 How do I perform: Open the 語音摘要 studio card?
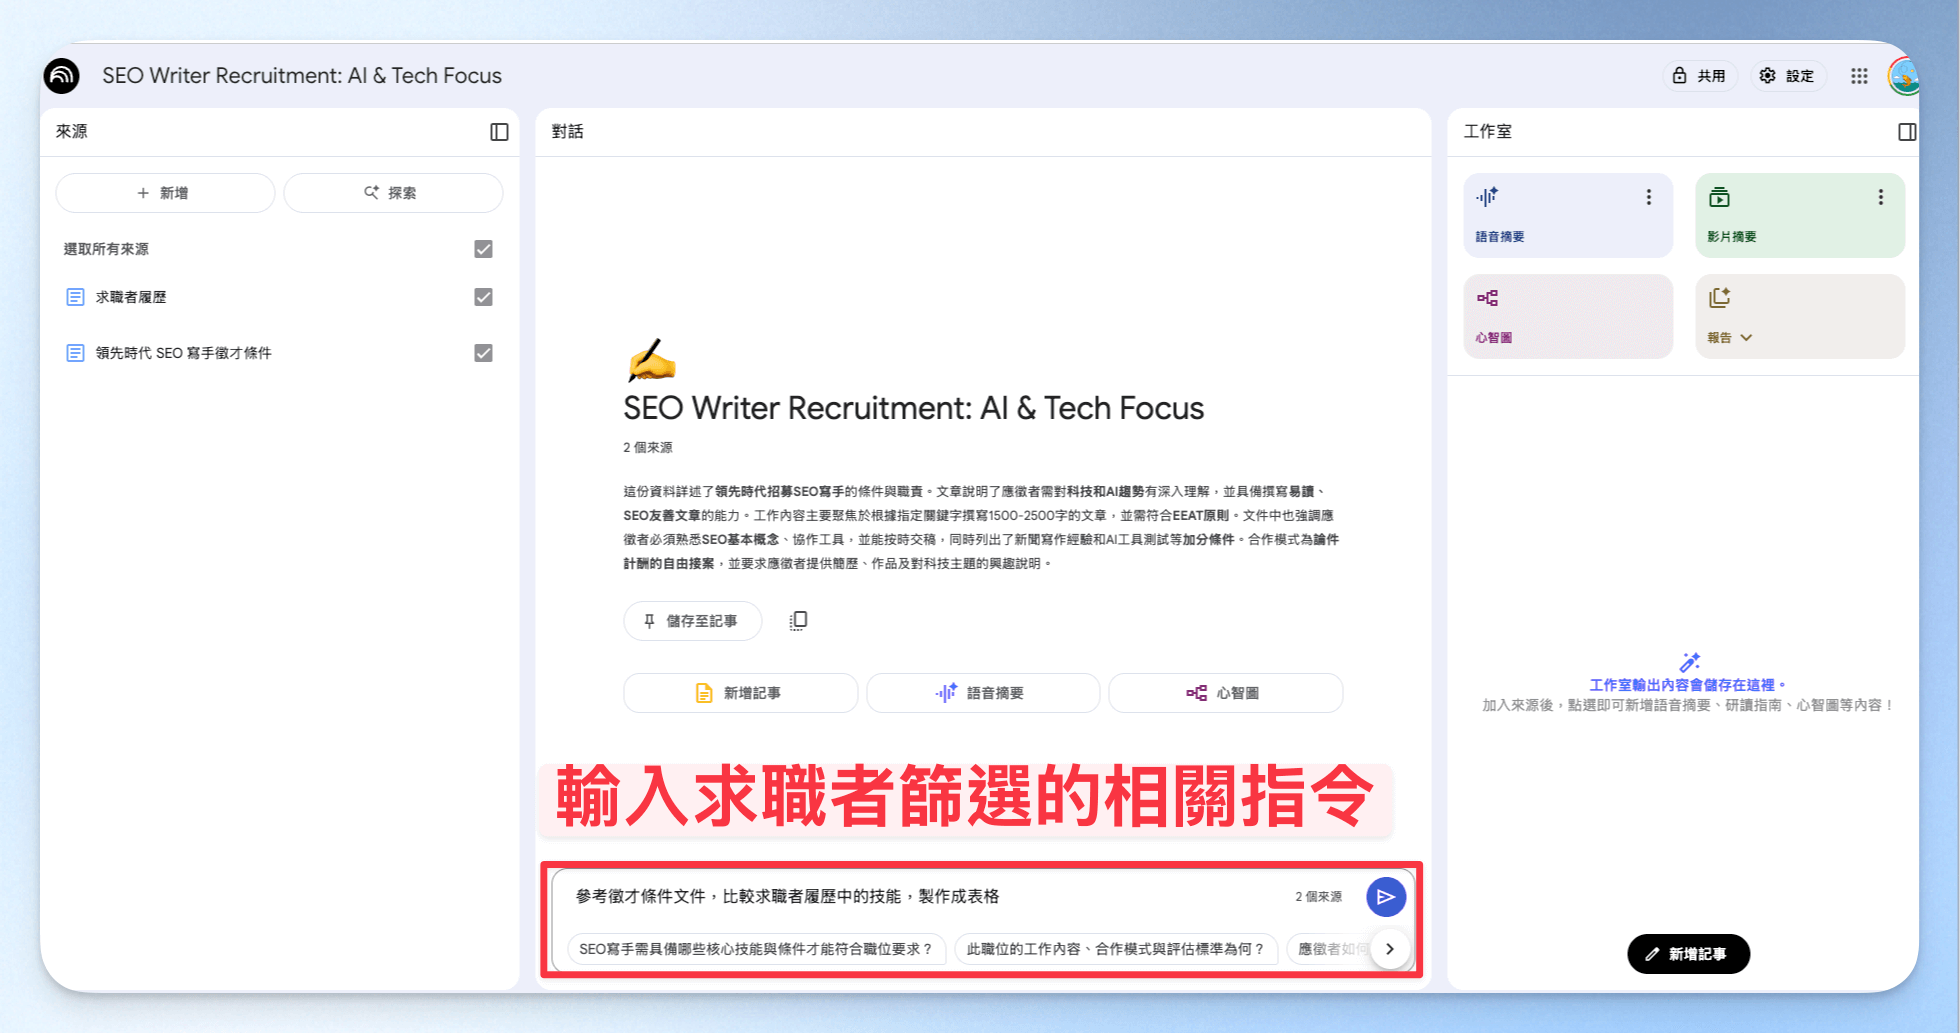point(1568,215)
